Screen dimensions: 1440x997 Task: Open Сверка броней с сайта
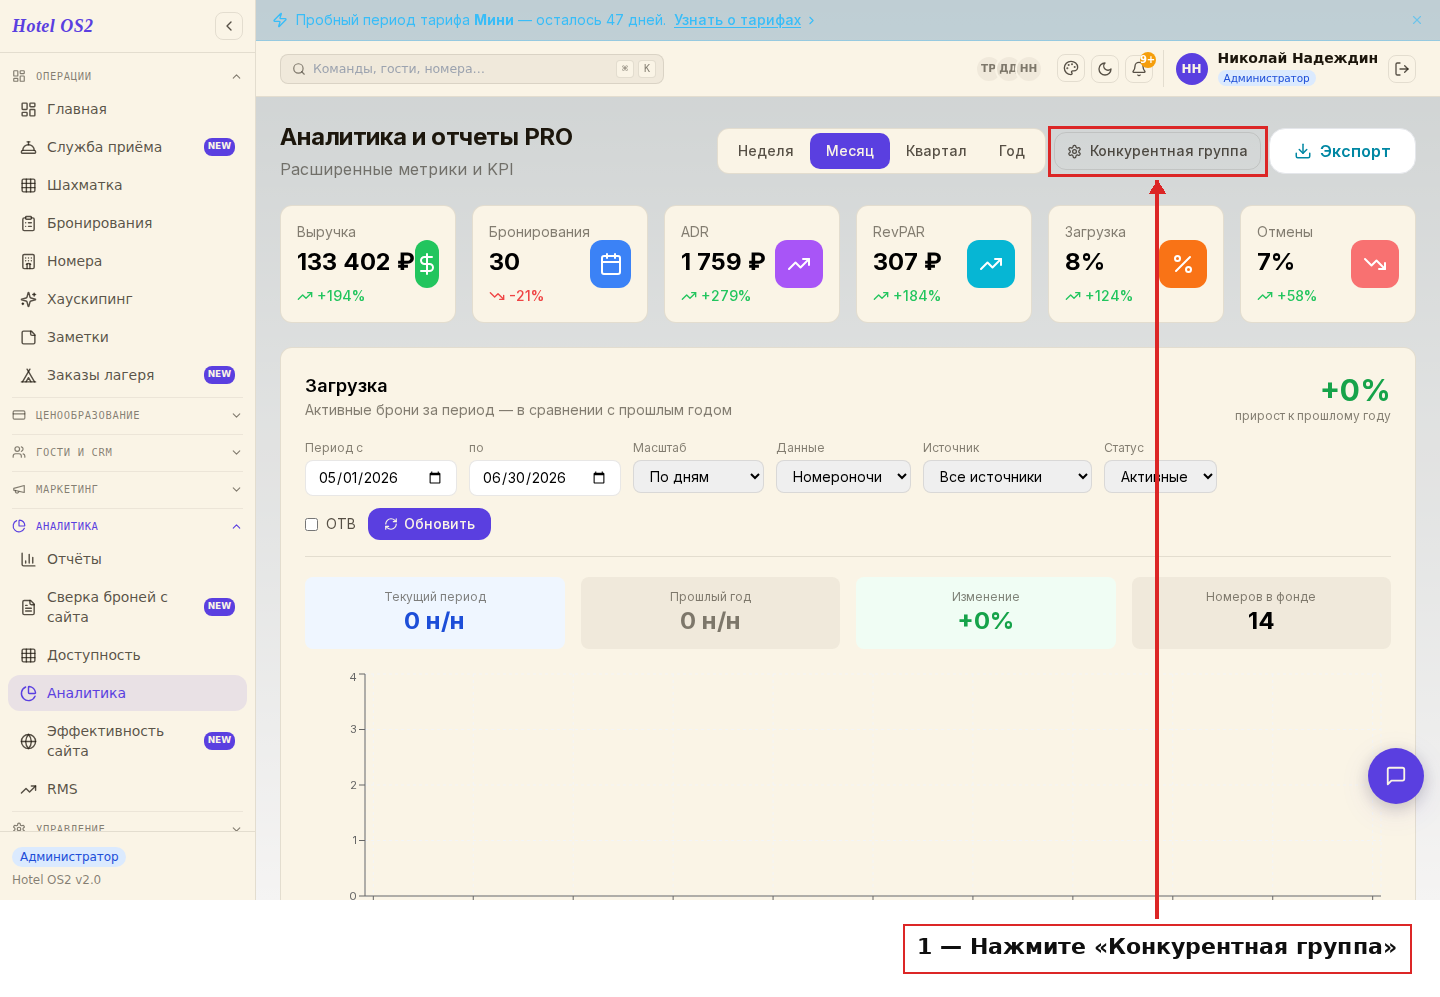tap(127, 607)
